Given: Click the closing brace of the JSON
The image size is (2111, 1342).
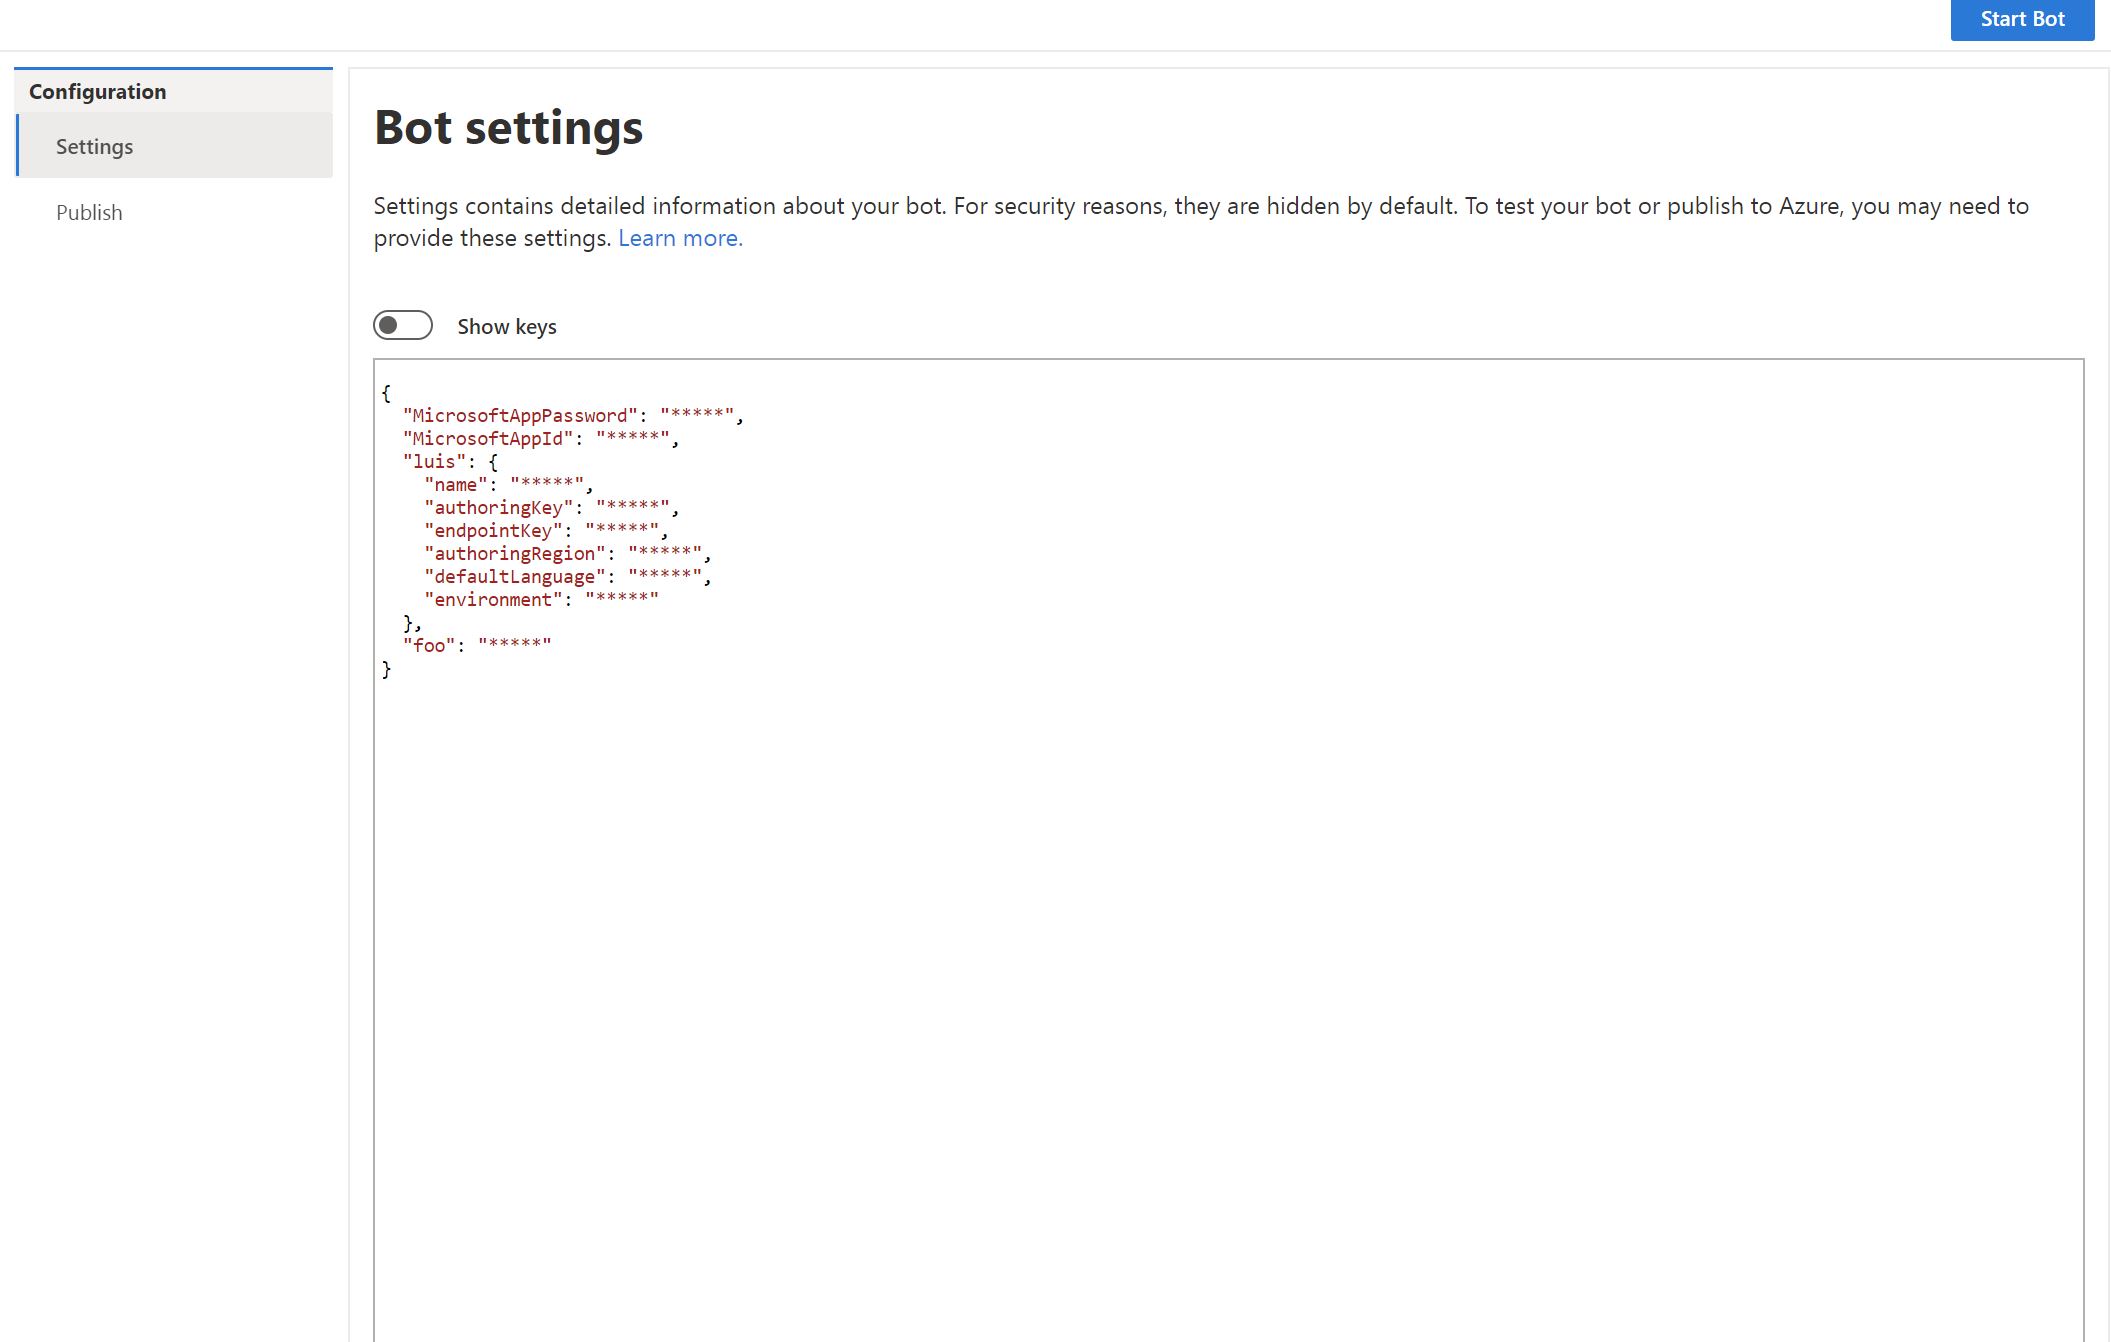Looking at the screenshot, I should pyautogui.click(x=387, y=670).
